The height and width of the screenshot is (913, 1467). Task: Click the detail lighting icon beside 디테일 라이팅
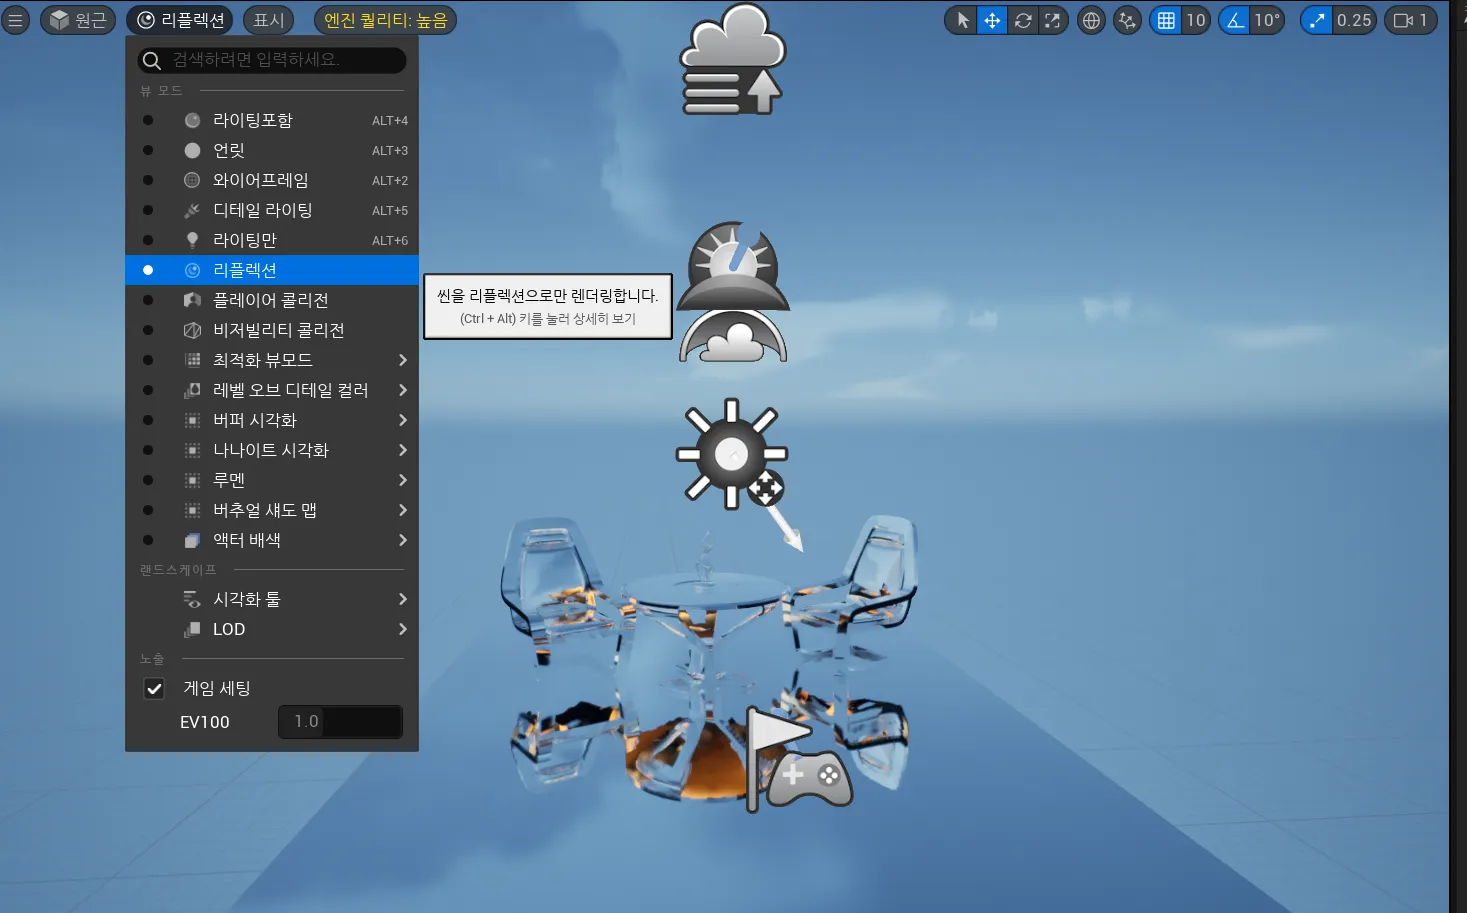click(x=192, y=210)
